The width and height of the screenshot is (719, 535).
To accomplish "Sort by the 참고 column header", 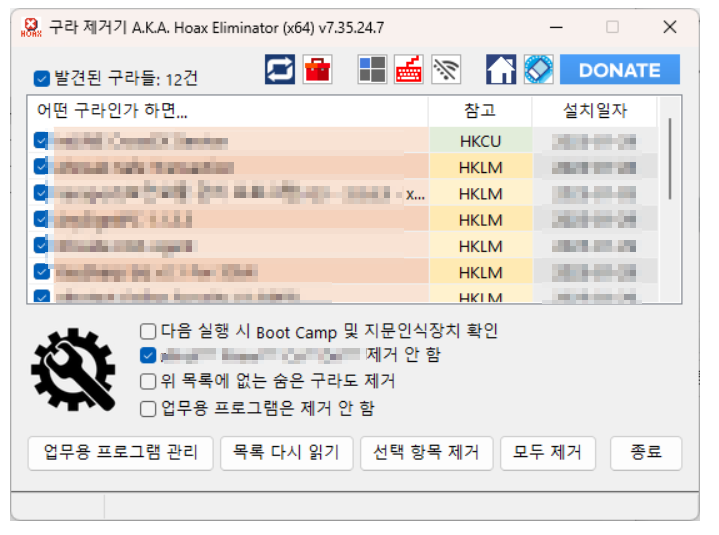I will 480,111.
